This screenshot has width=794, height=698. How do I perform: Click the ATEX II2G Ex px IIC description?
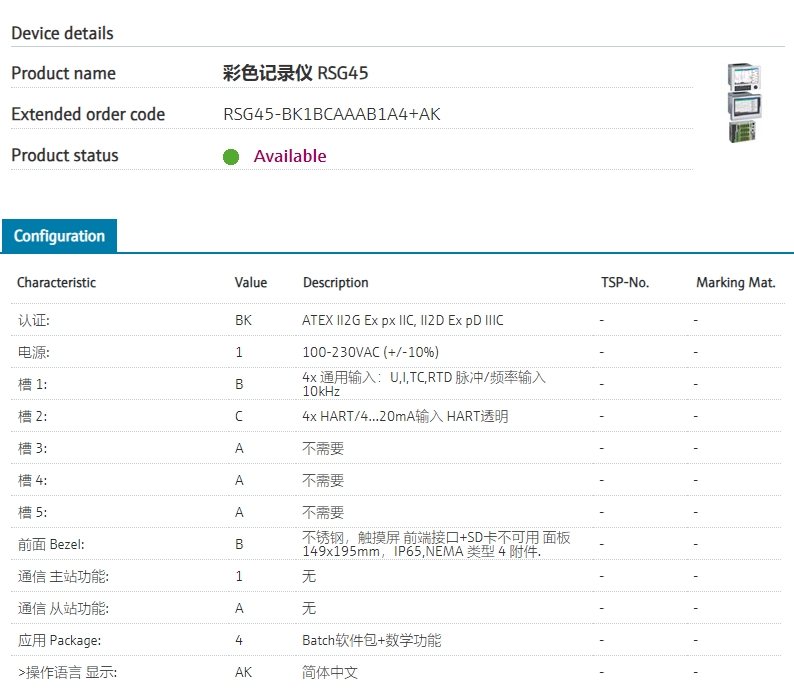402,320
